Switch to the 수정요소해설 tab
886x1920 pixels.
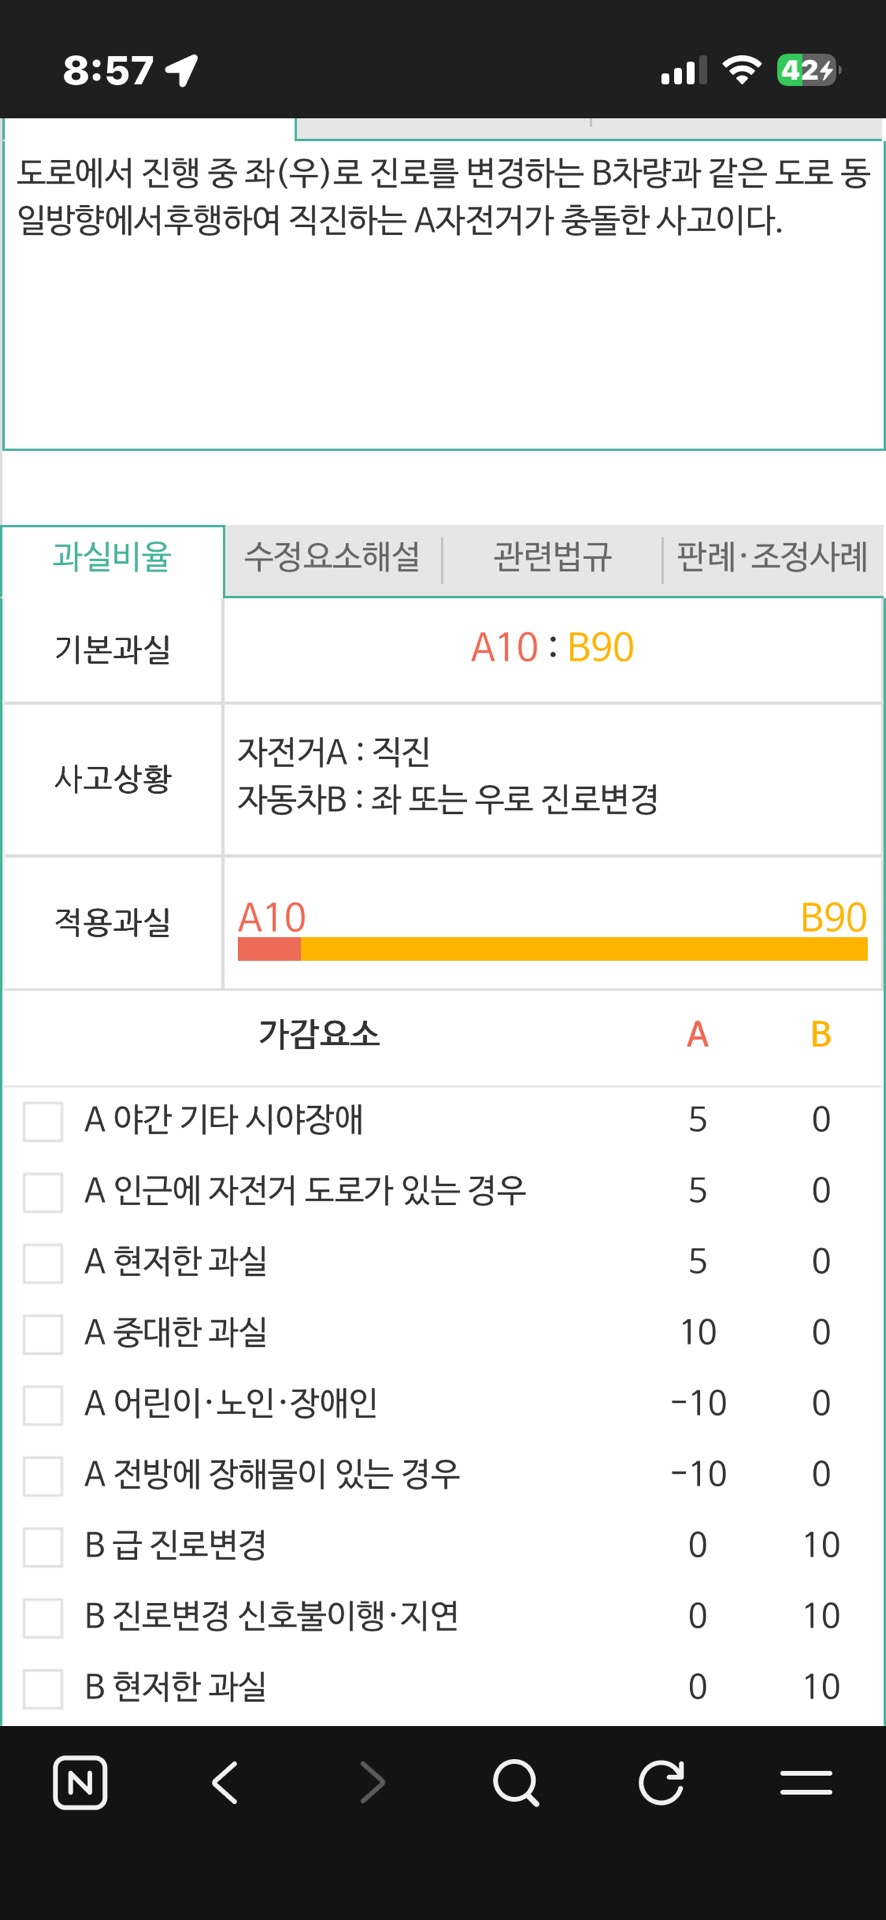pyautogui.click(x=332, y=557)
